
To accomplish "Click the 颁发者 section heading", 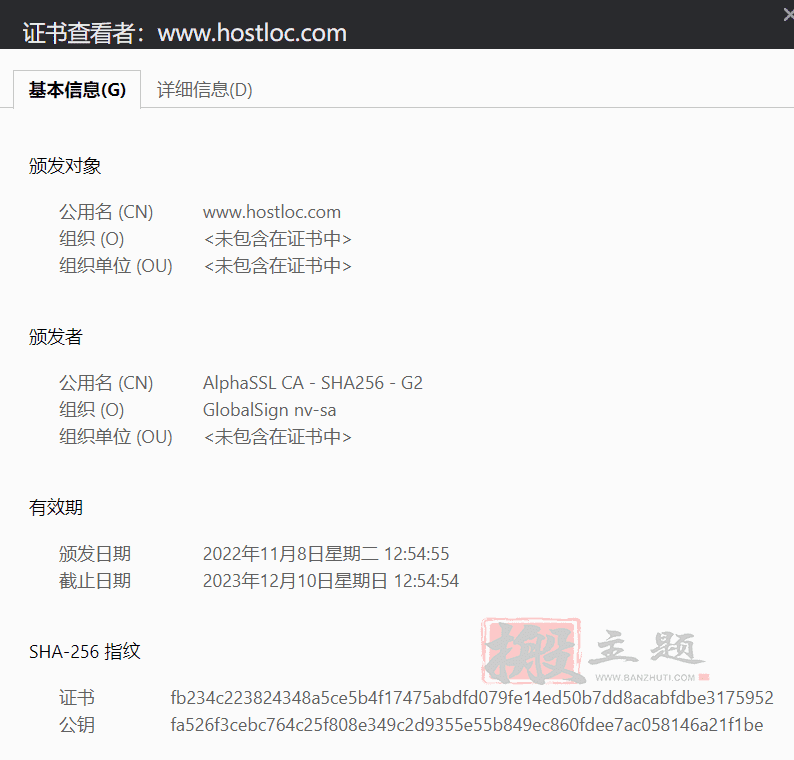I will pos(56,337).
